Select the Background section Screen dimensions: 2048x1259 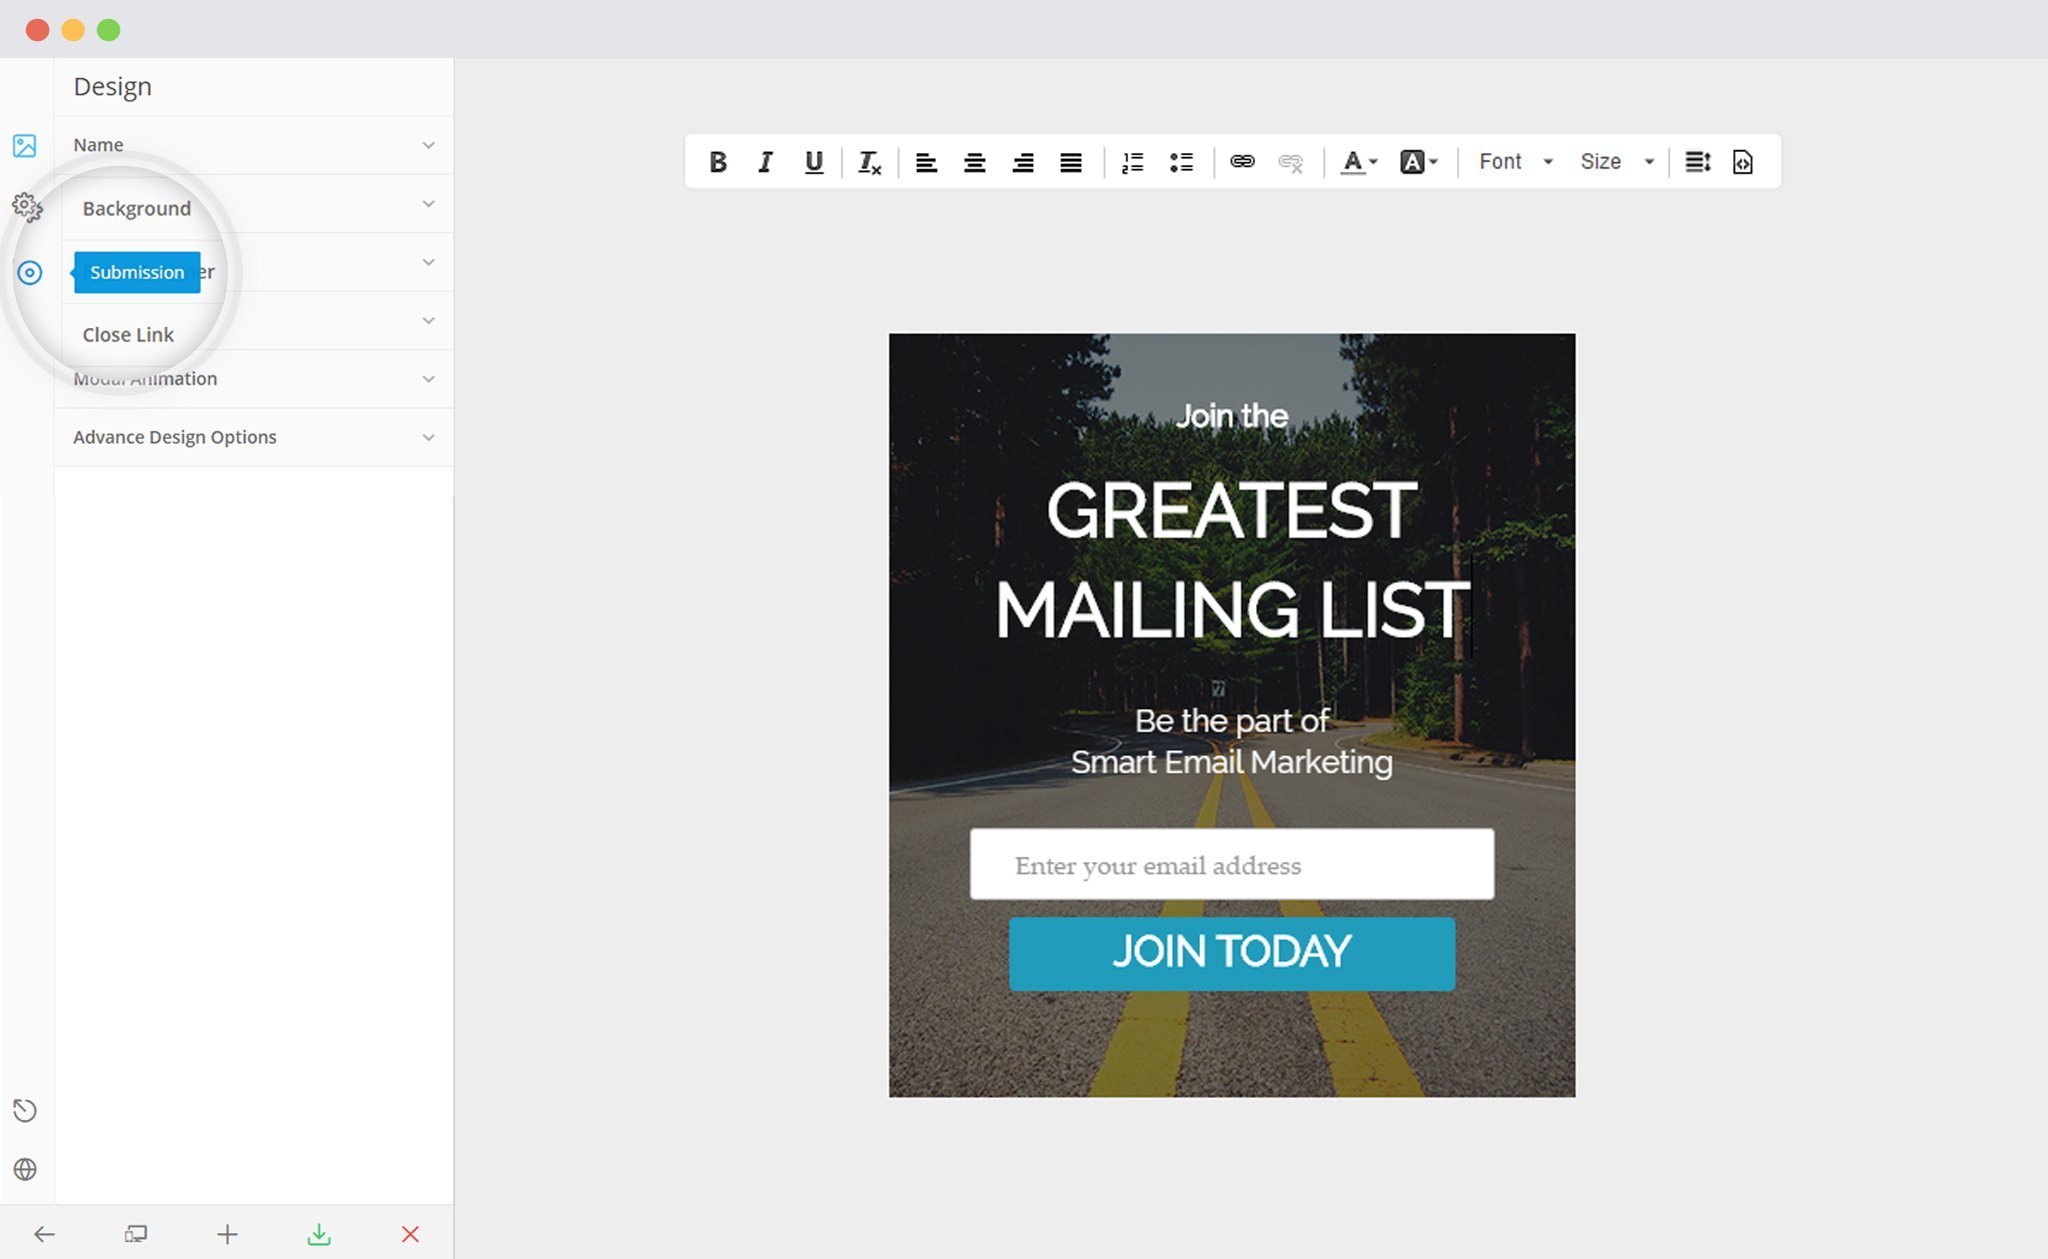coord(137,208)
